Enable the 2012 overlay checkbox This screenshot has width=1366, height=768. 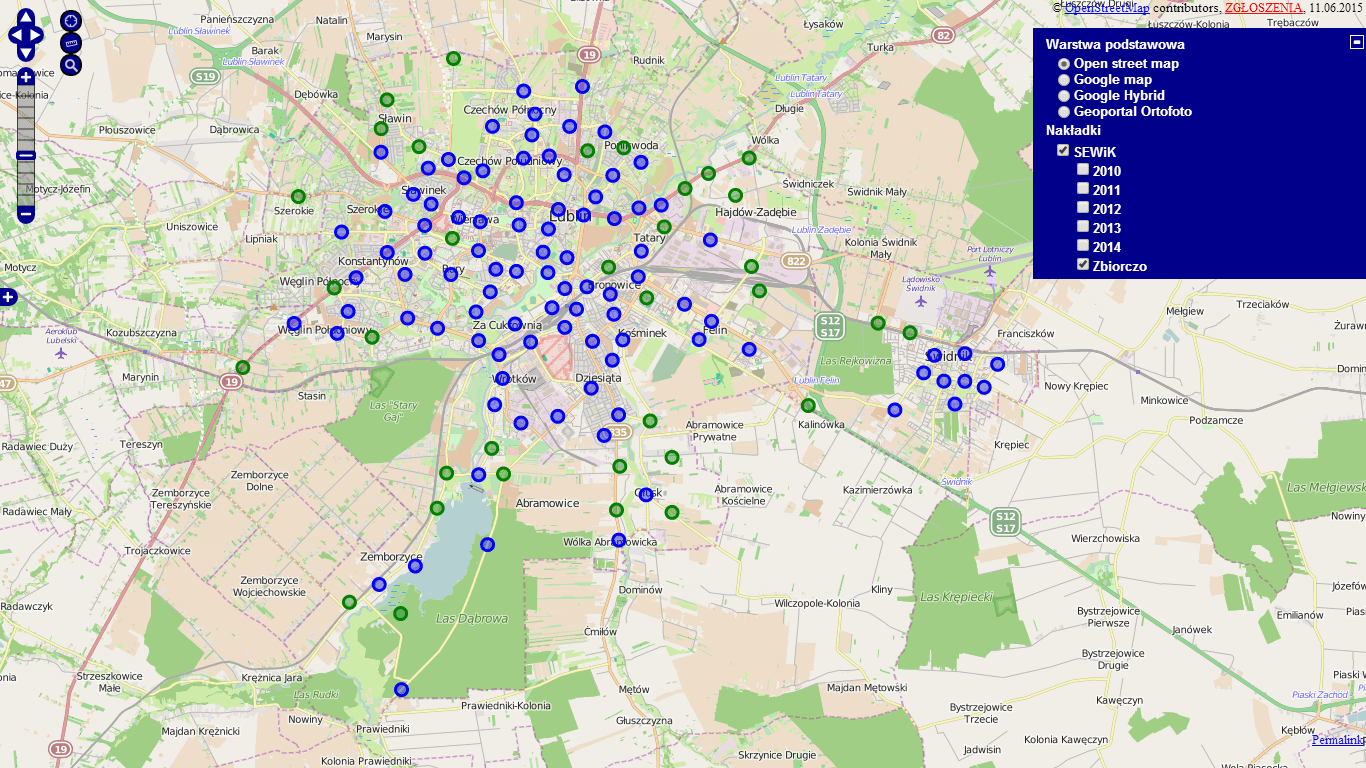tap(1083, 208)
